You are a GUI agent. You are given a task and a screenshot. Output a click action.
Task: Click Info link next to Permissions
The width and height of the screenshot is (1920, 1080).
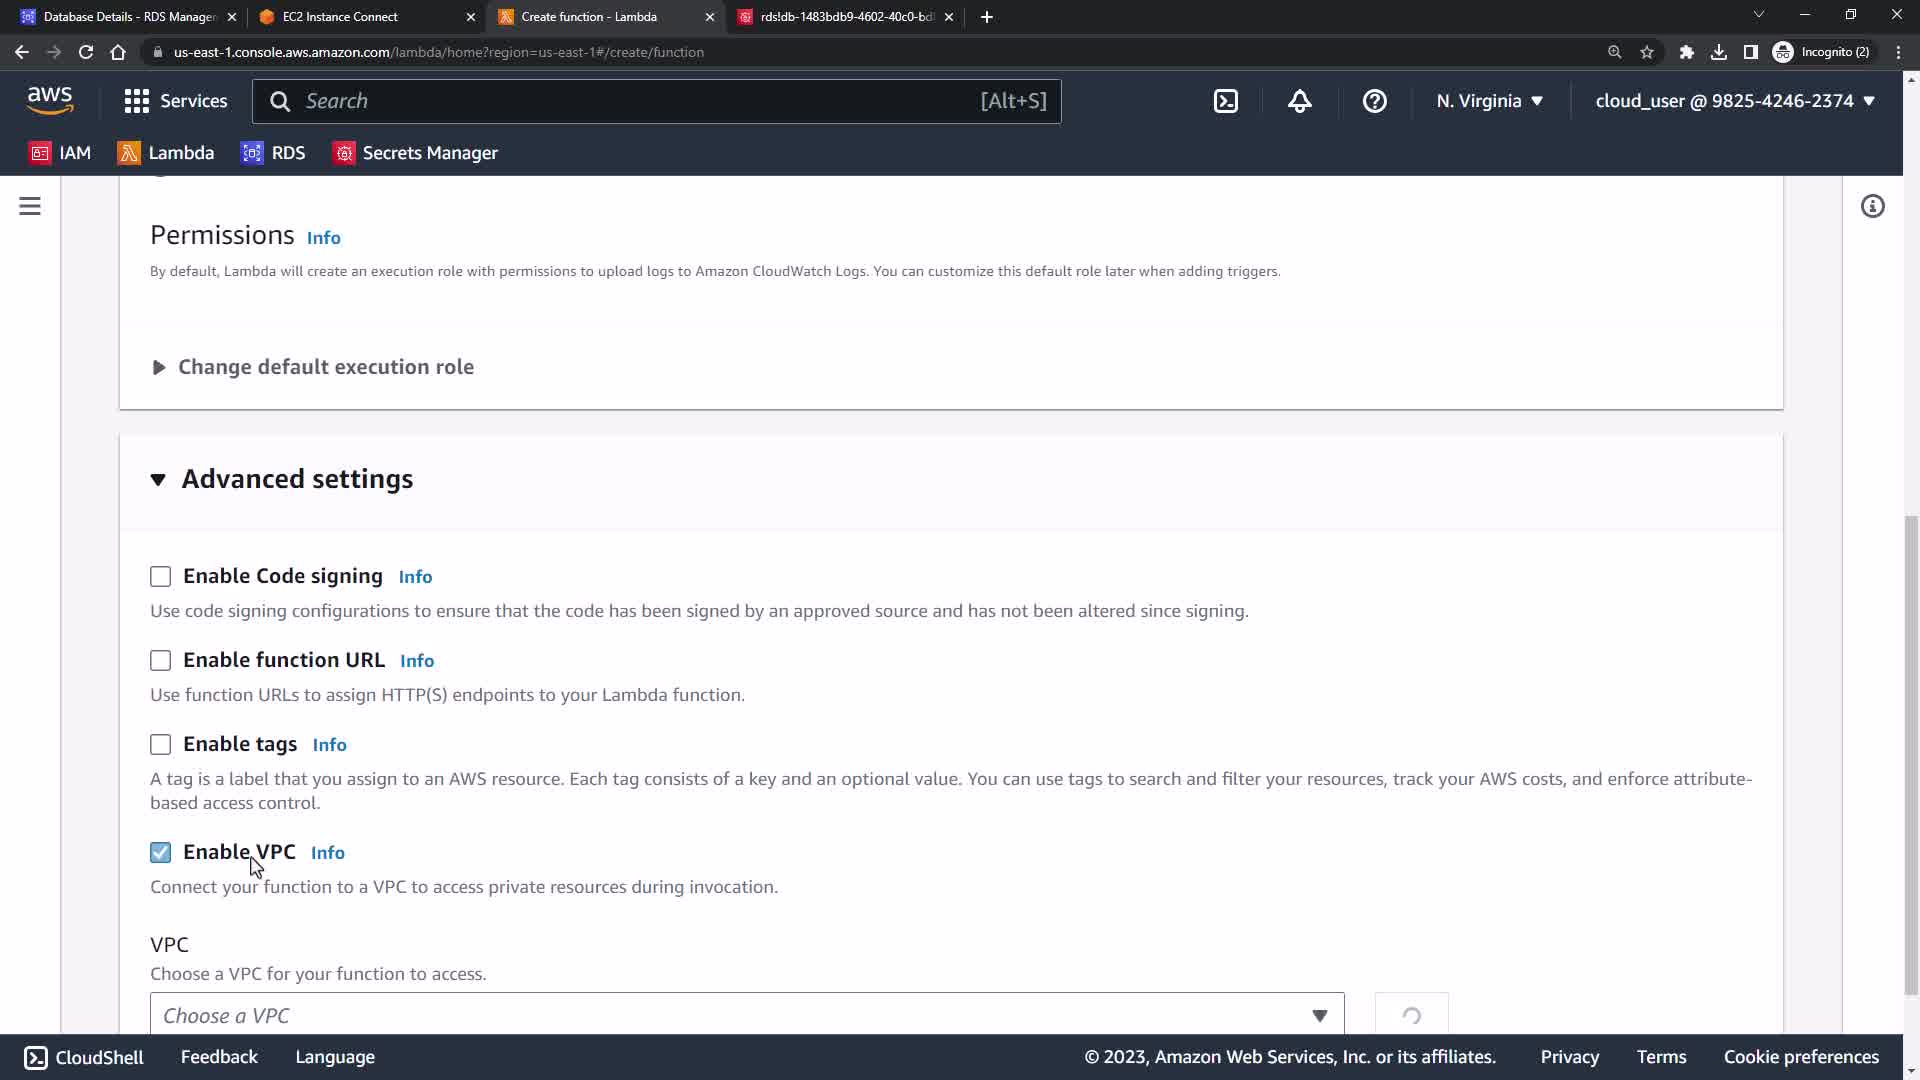(x=323, y=238)
